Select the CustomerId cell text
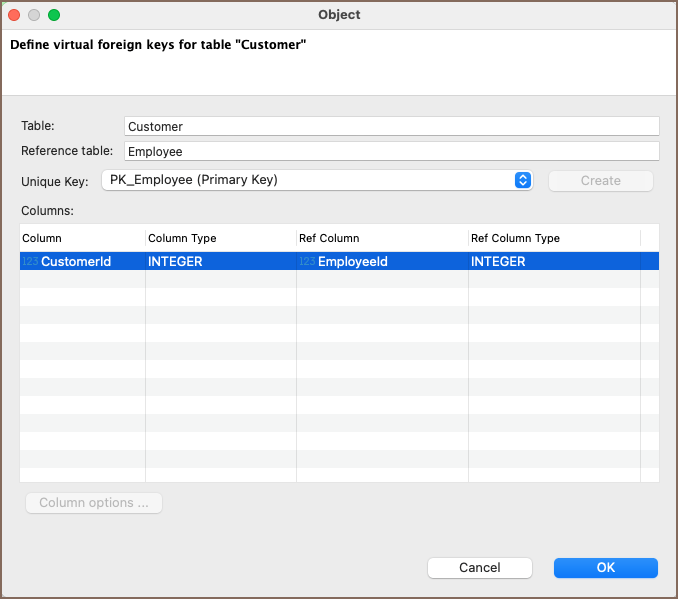 click(x=76, y=262)
